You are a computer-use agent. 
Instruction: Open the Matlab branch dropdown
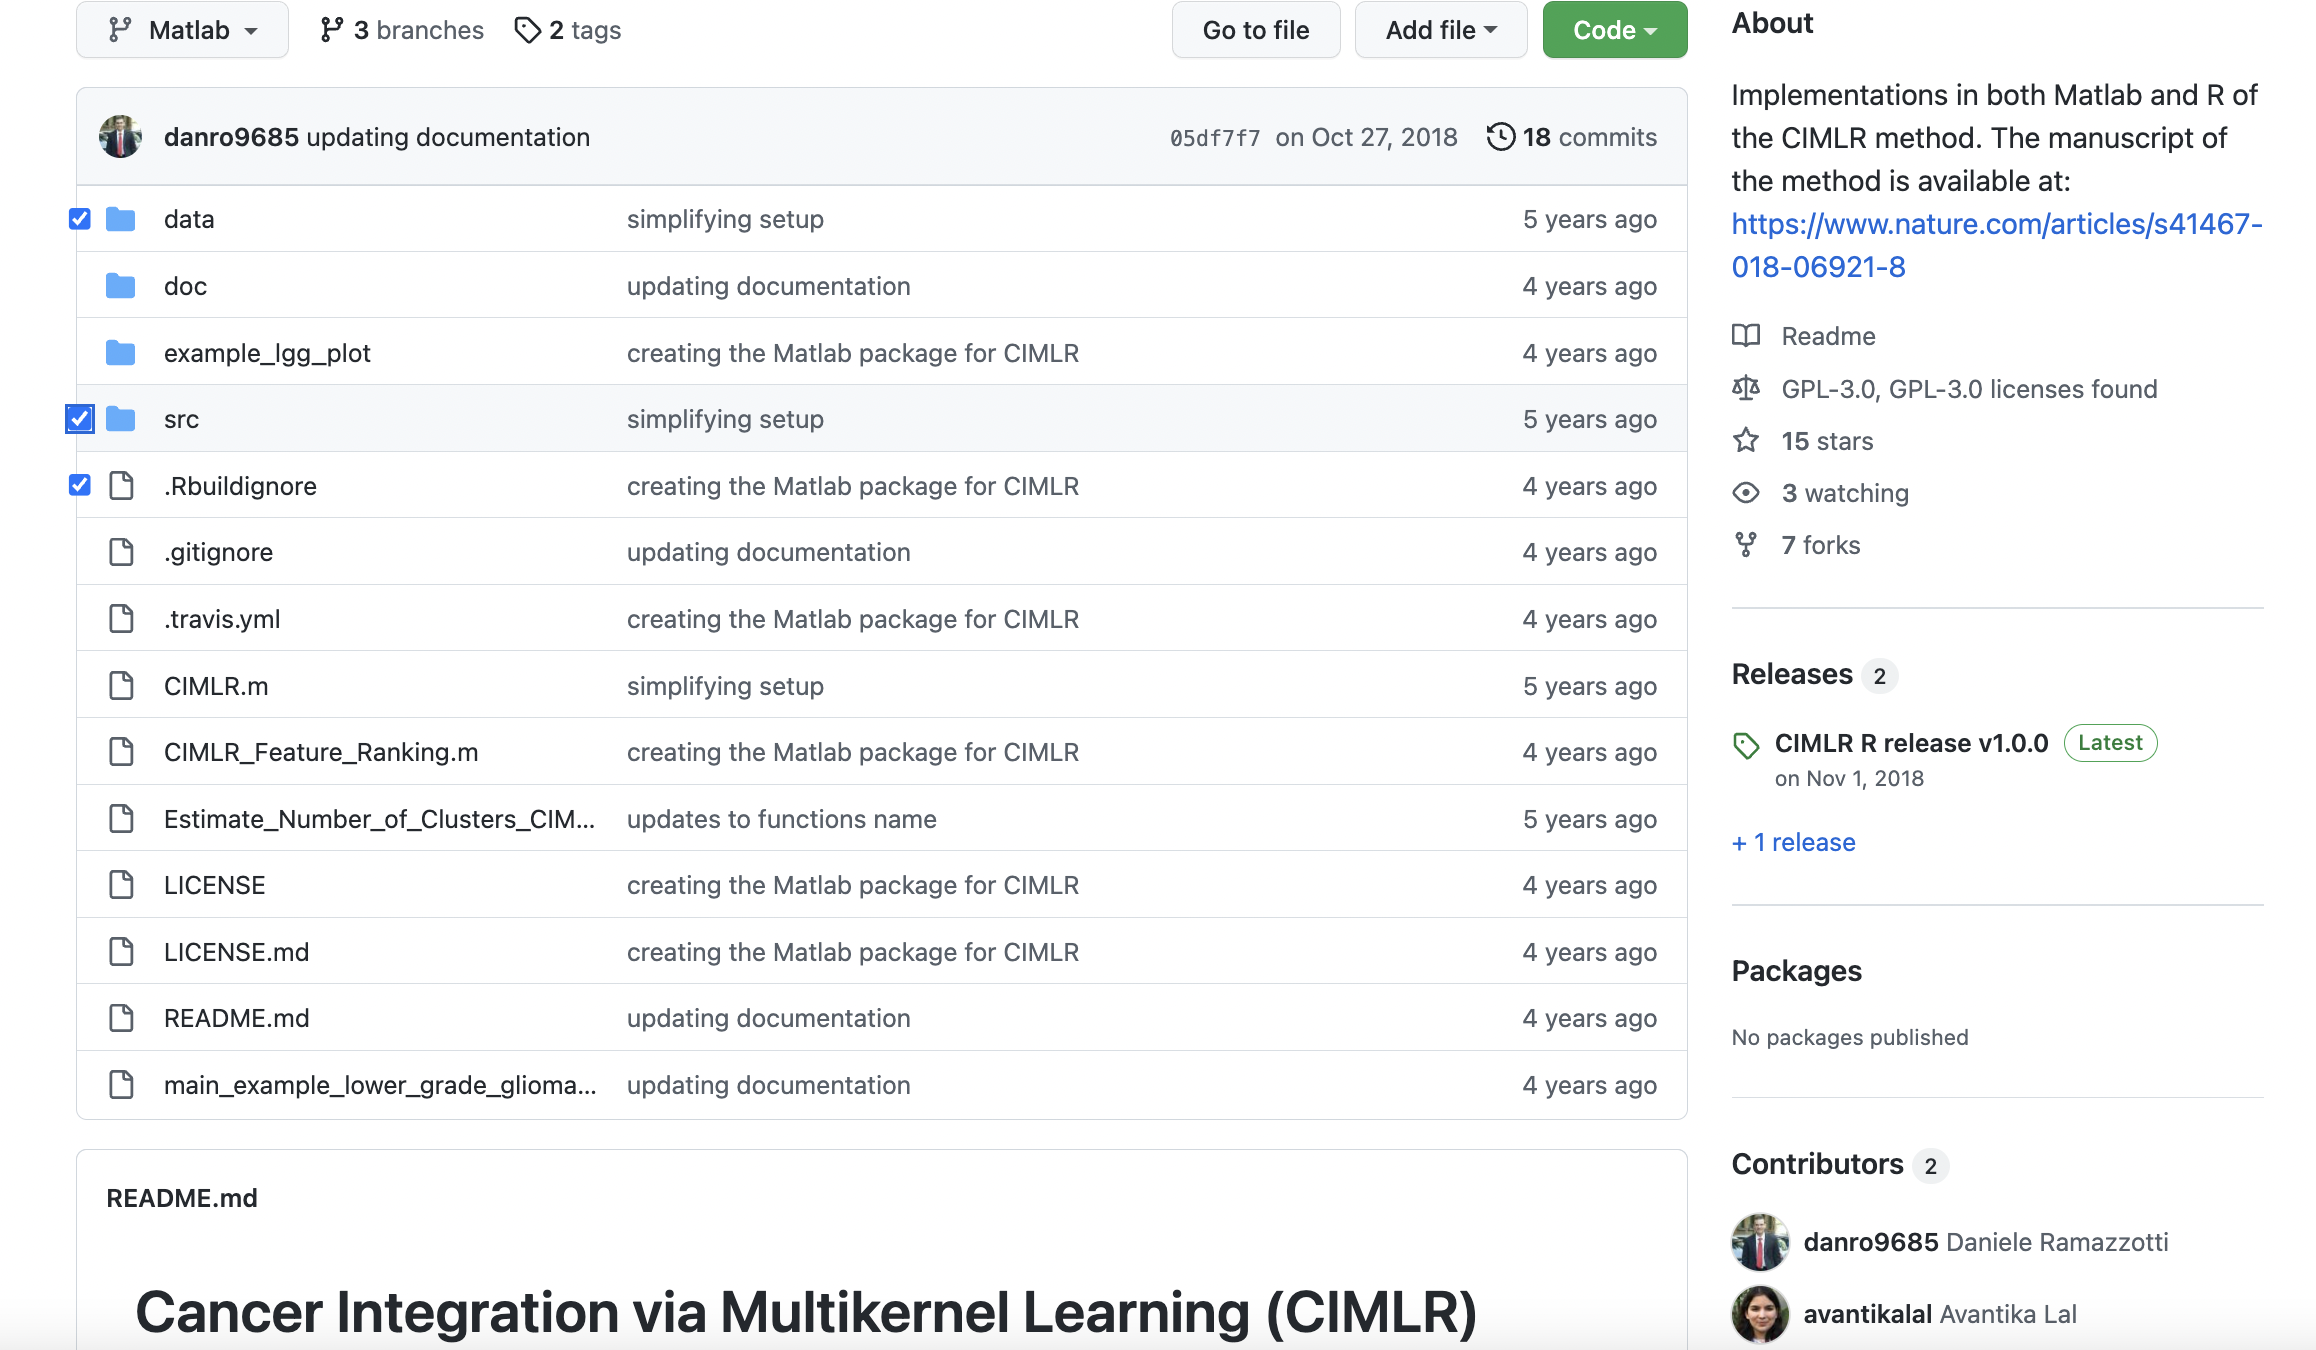[x=182, y=30]
